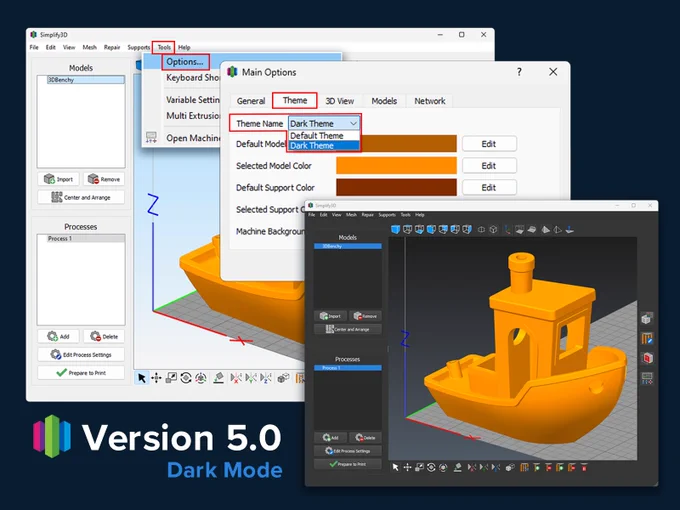Open the File menu in dark window
This screenshot has height=510, width=680.
311,215
